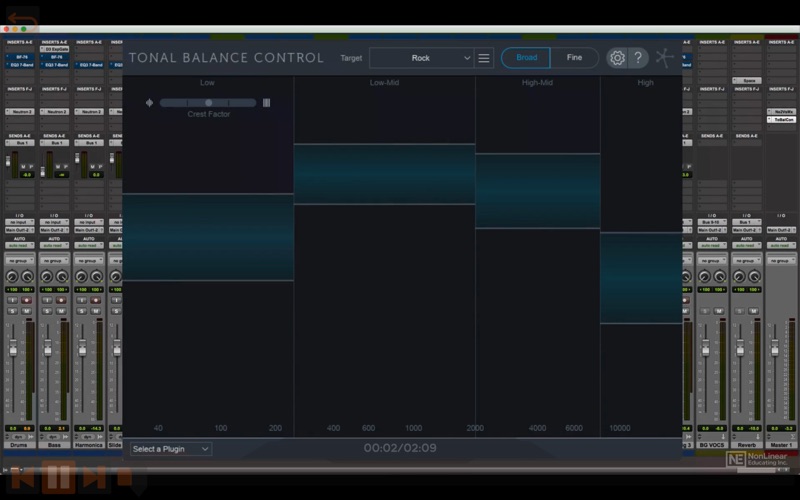Click Reverb left pan knob
This screenshot has width=800, height=500.
coord(739,277)
